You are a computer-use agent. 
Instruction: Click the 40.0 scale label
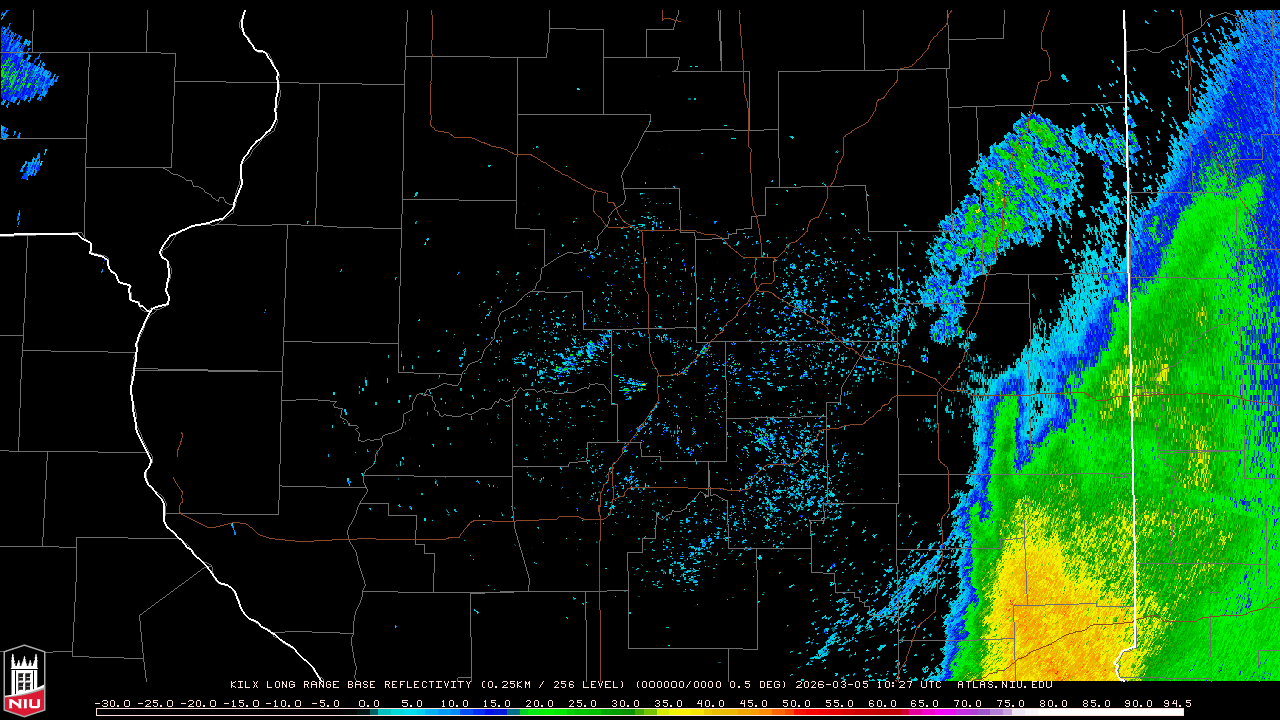[x=711, y=704]
